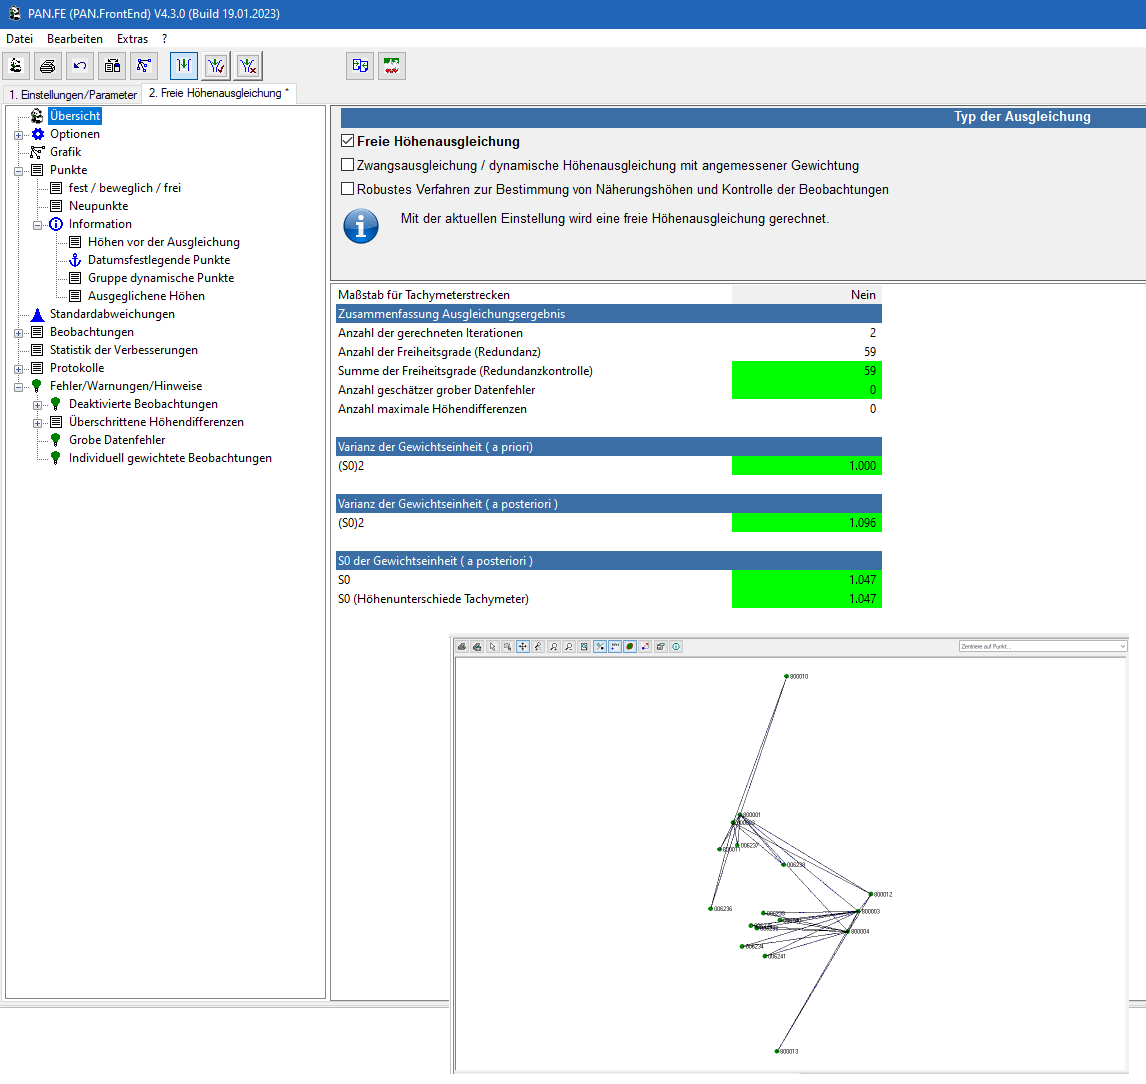Select Ausgeglichene Höhen in tree
The height and width of the screenshot is (1084, 1146).
pos(146,296)
